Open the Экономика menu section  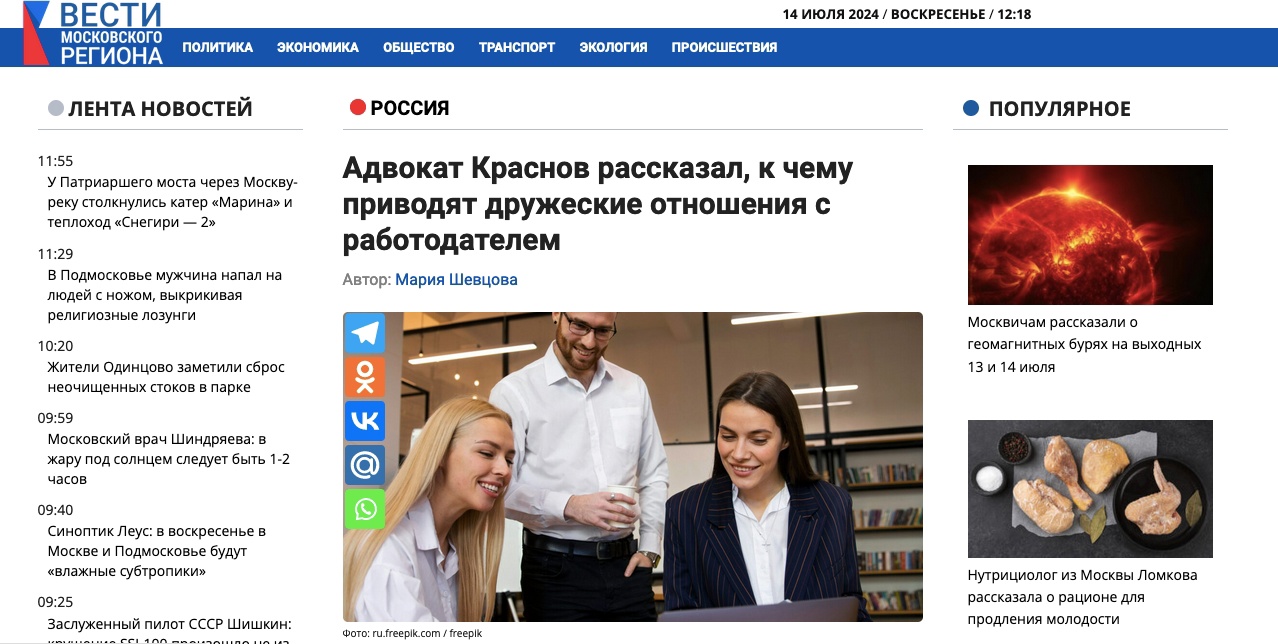[x=318, y=47]
